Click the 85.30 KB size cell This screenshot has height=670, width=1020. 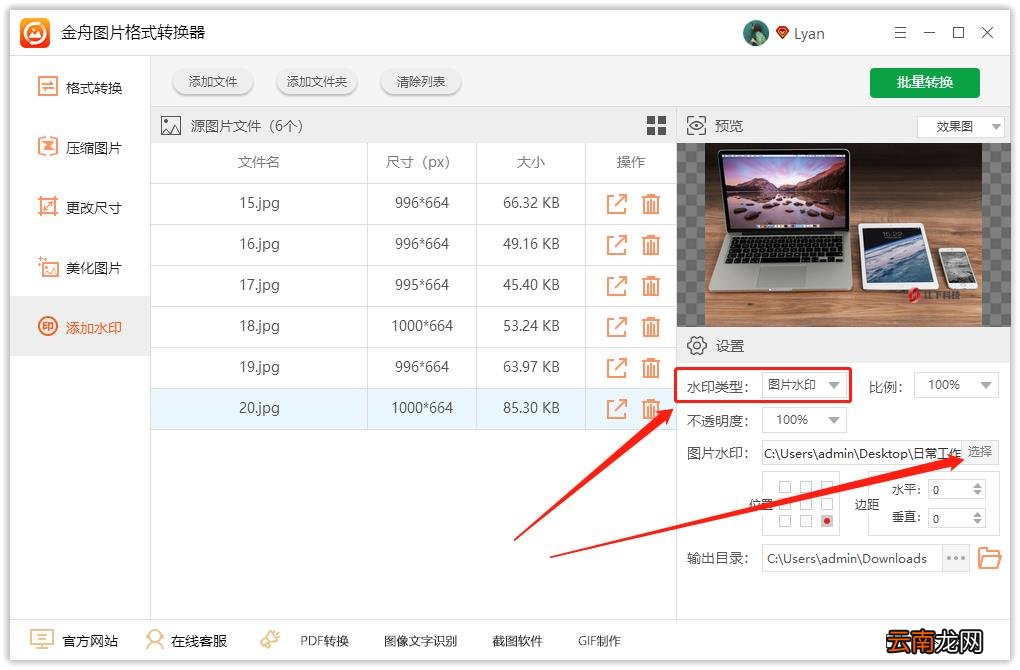(x=531, y=408)
